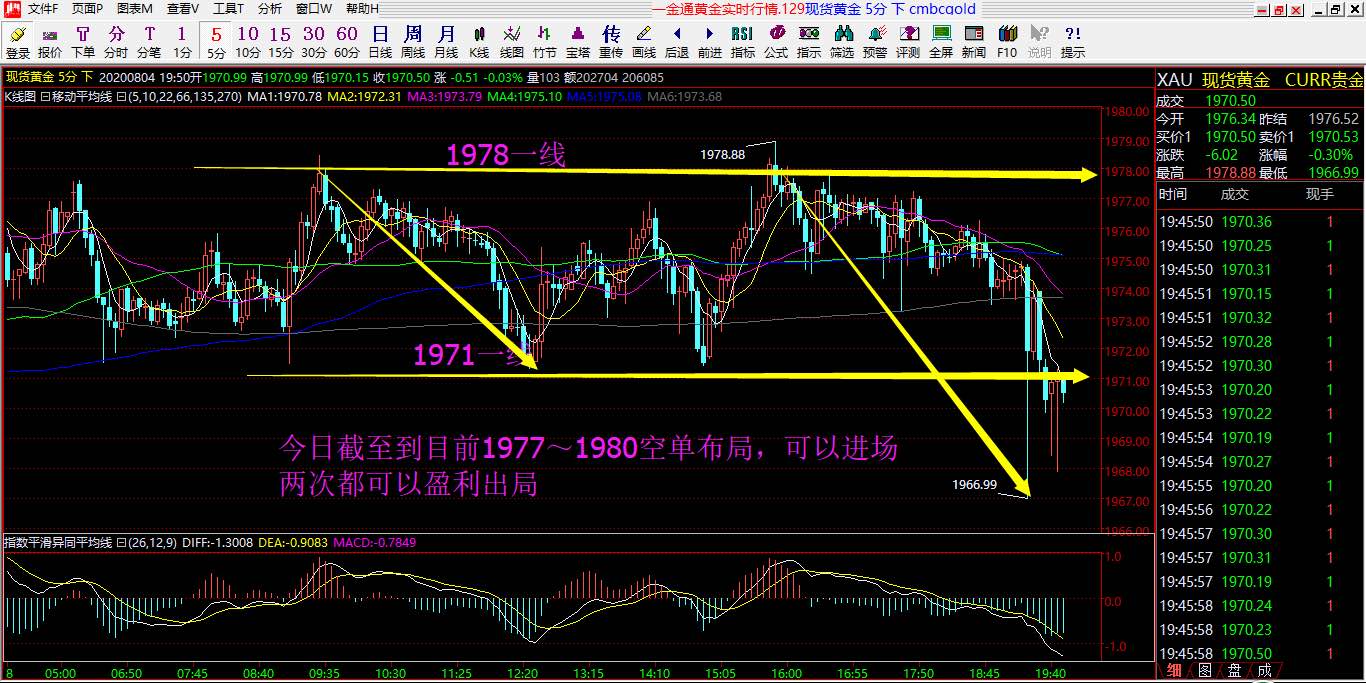Screen dimensions: 1366x683
Task: Click the 后退 back arrow
Action: (677, 43)
